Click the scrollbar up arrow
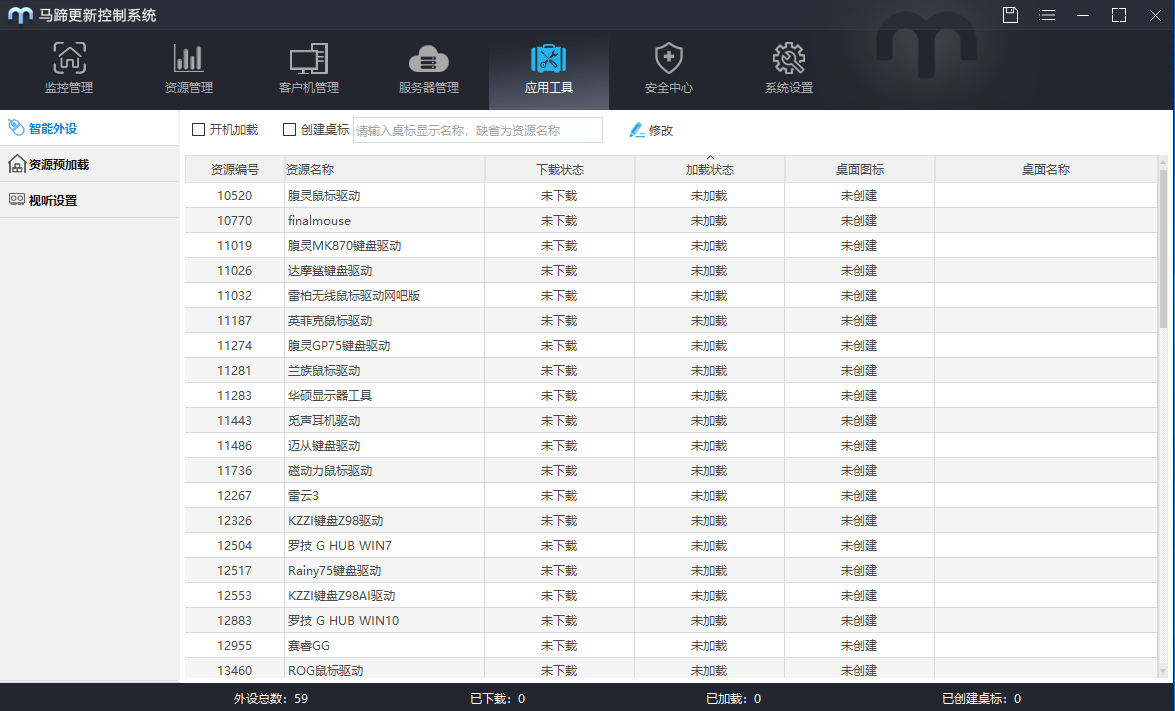The height and width of the screenshot is (711, 1175). point(1163,162)
